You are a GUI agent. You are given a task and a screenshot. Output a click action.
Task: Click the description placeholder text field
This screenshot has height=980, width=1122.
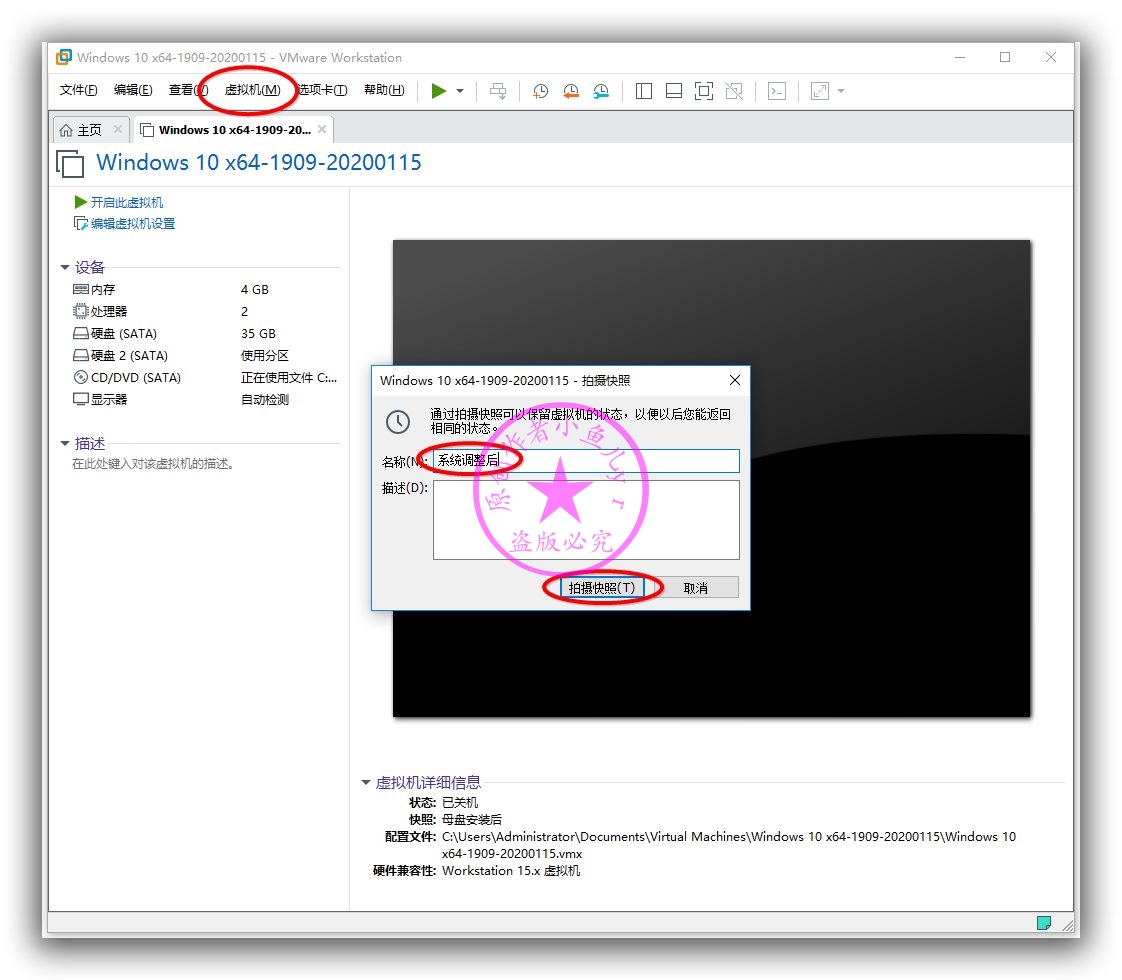point(152,464)
